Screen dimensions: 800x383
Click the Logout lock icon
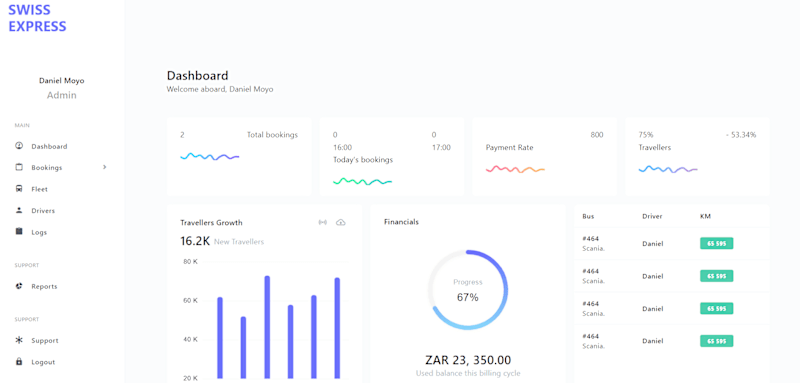[x=19, y=362]
